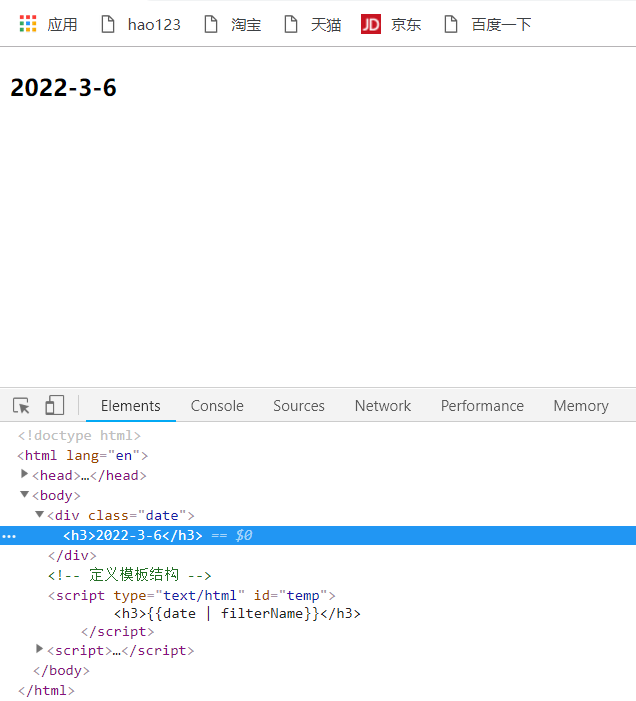Switch to the Console tab
636x701 pixels.
(x=217, y=406)
